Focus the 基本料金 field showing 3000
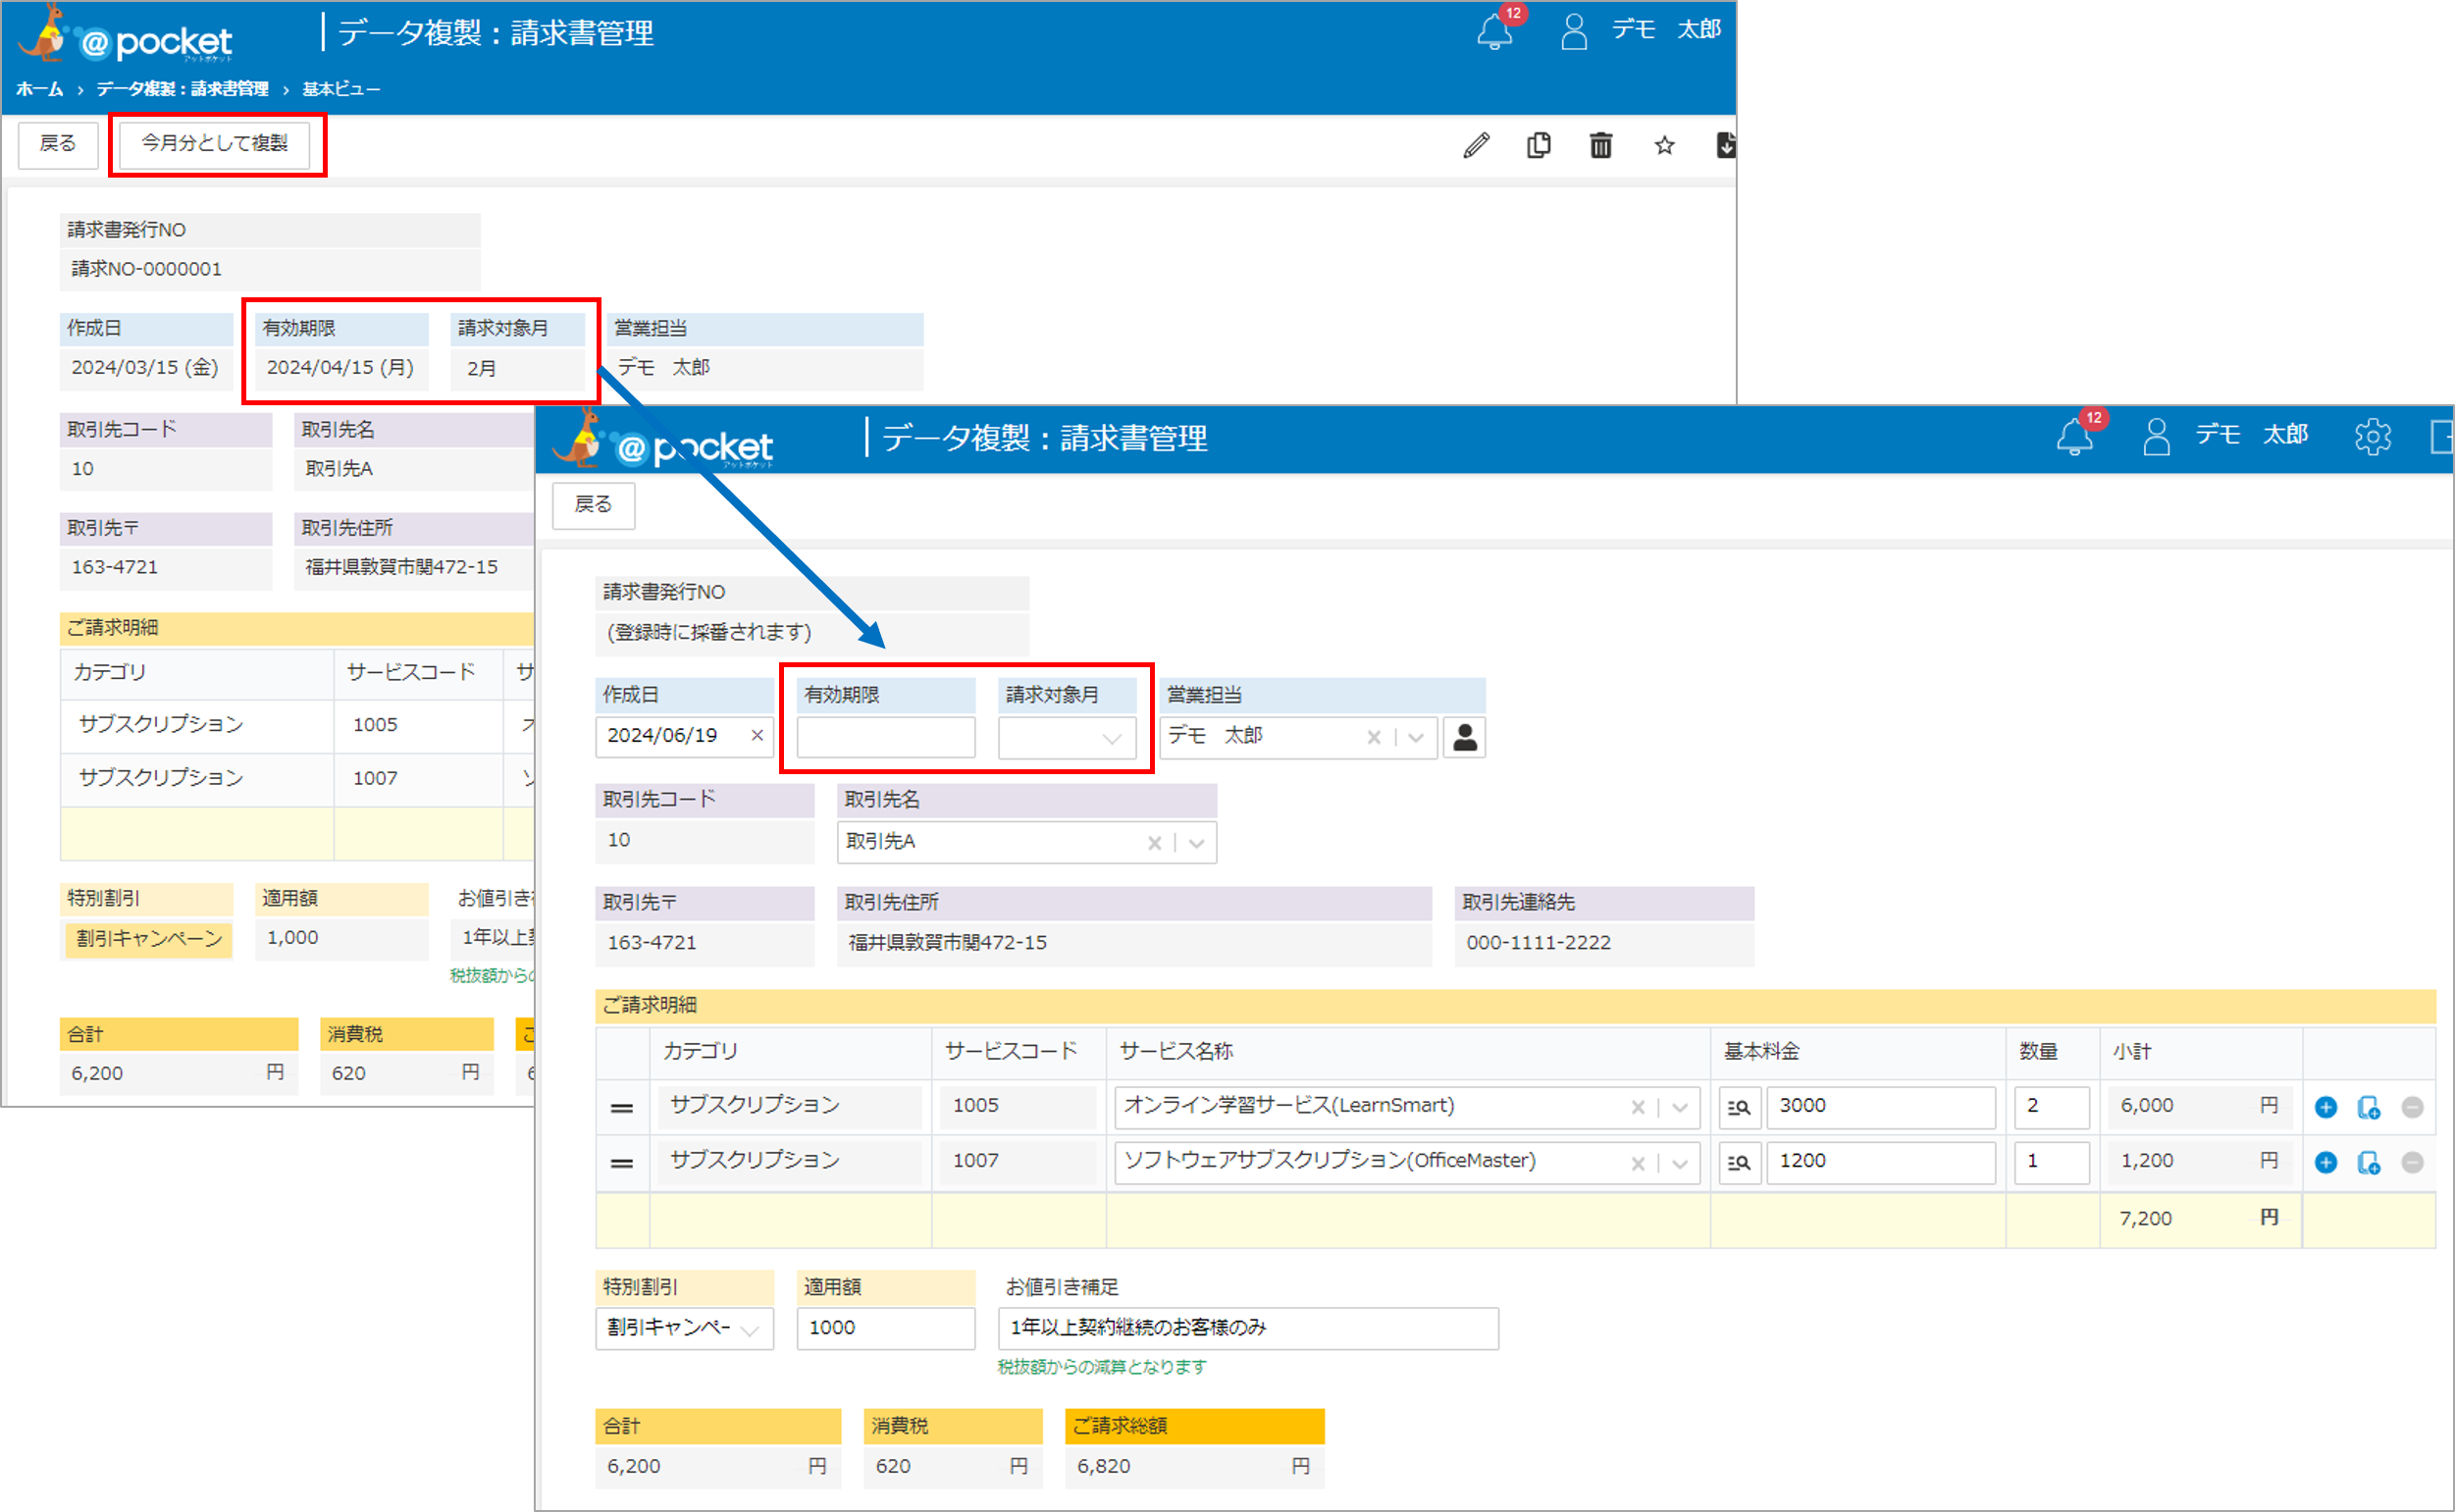Viewport: 2455px width, 1512px height. point(1881,1107)
